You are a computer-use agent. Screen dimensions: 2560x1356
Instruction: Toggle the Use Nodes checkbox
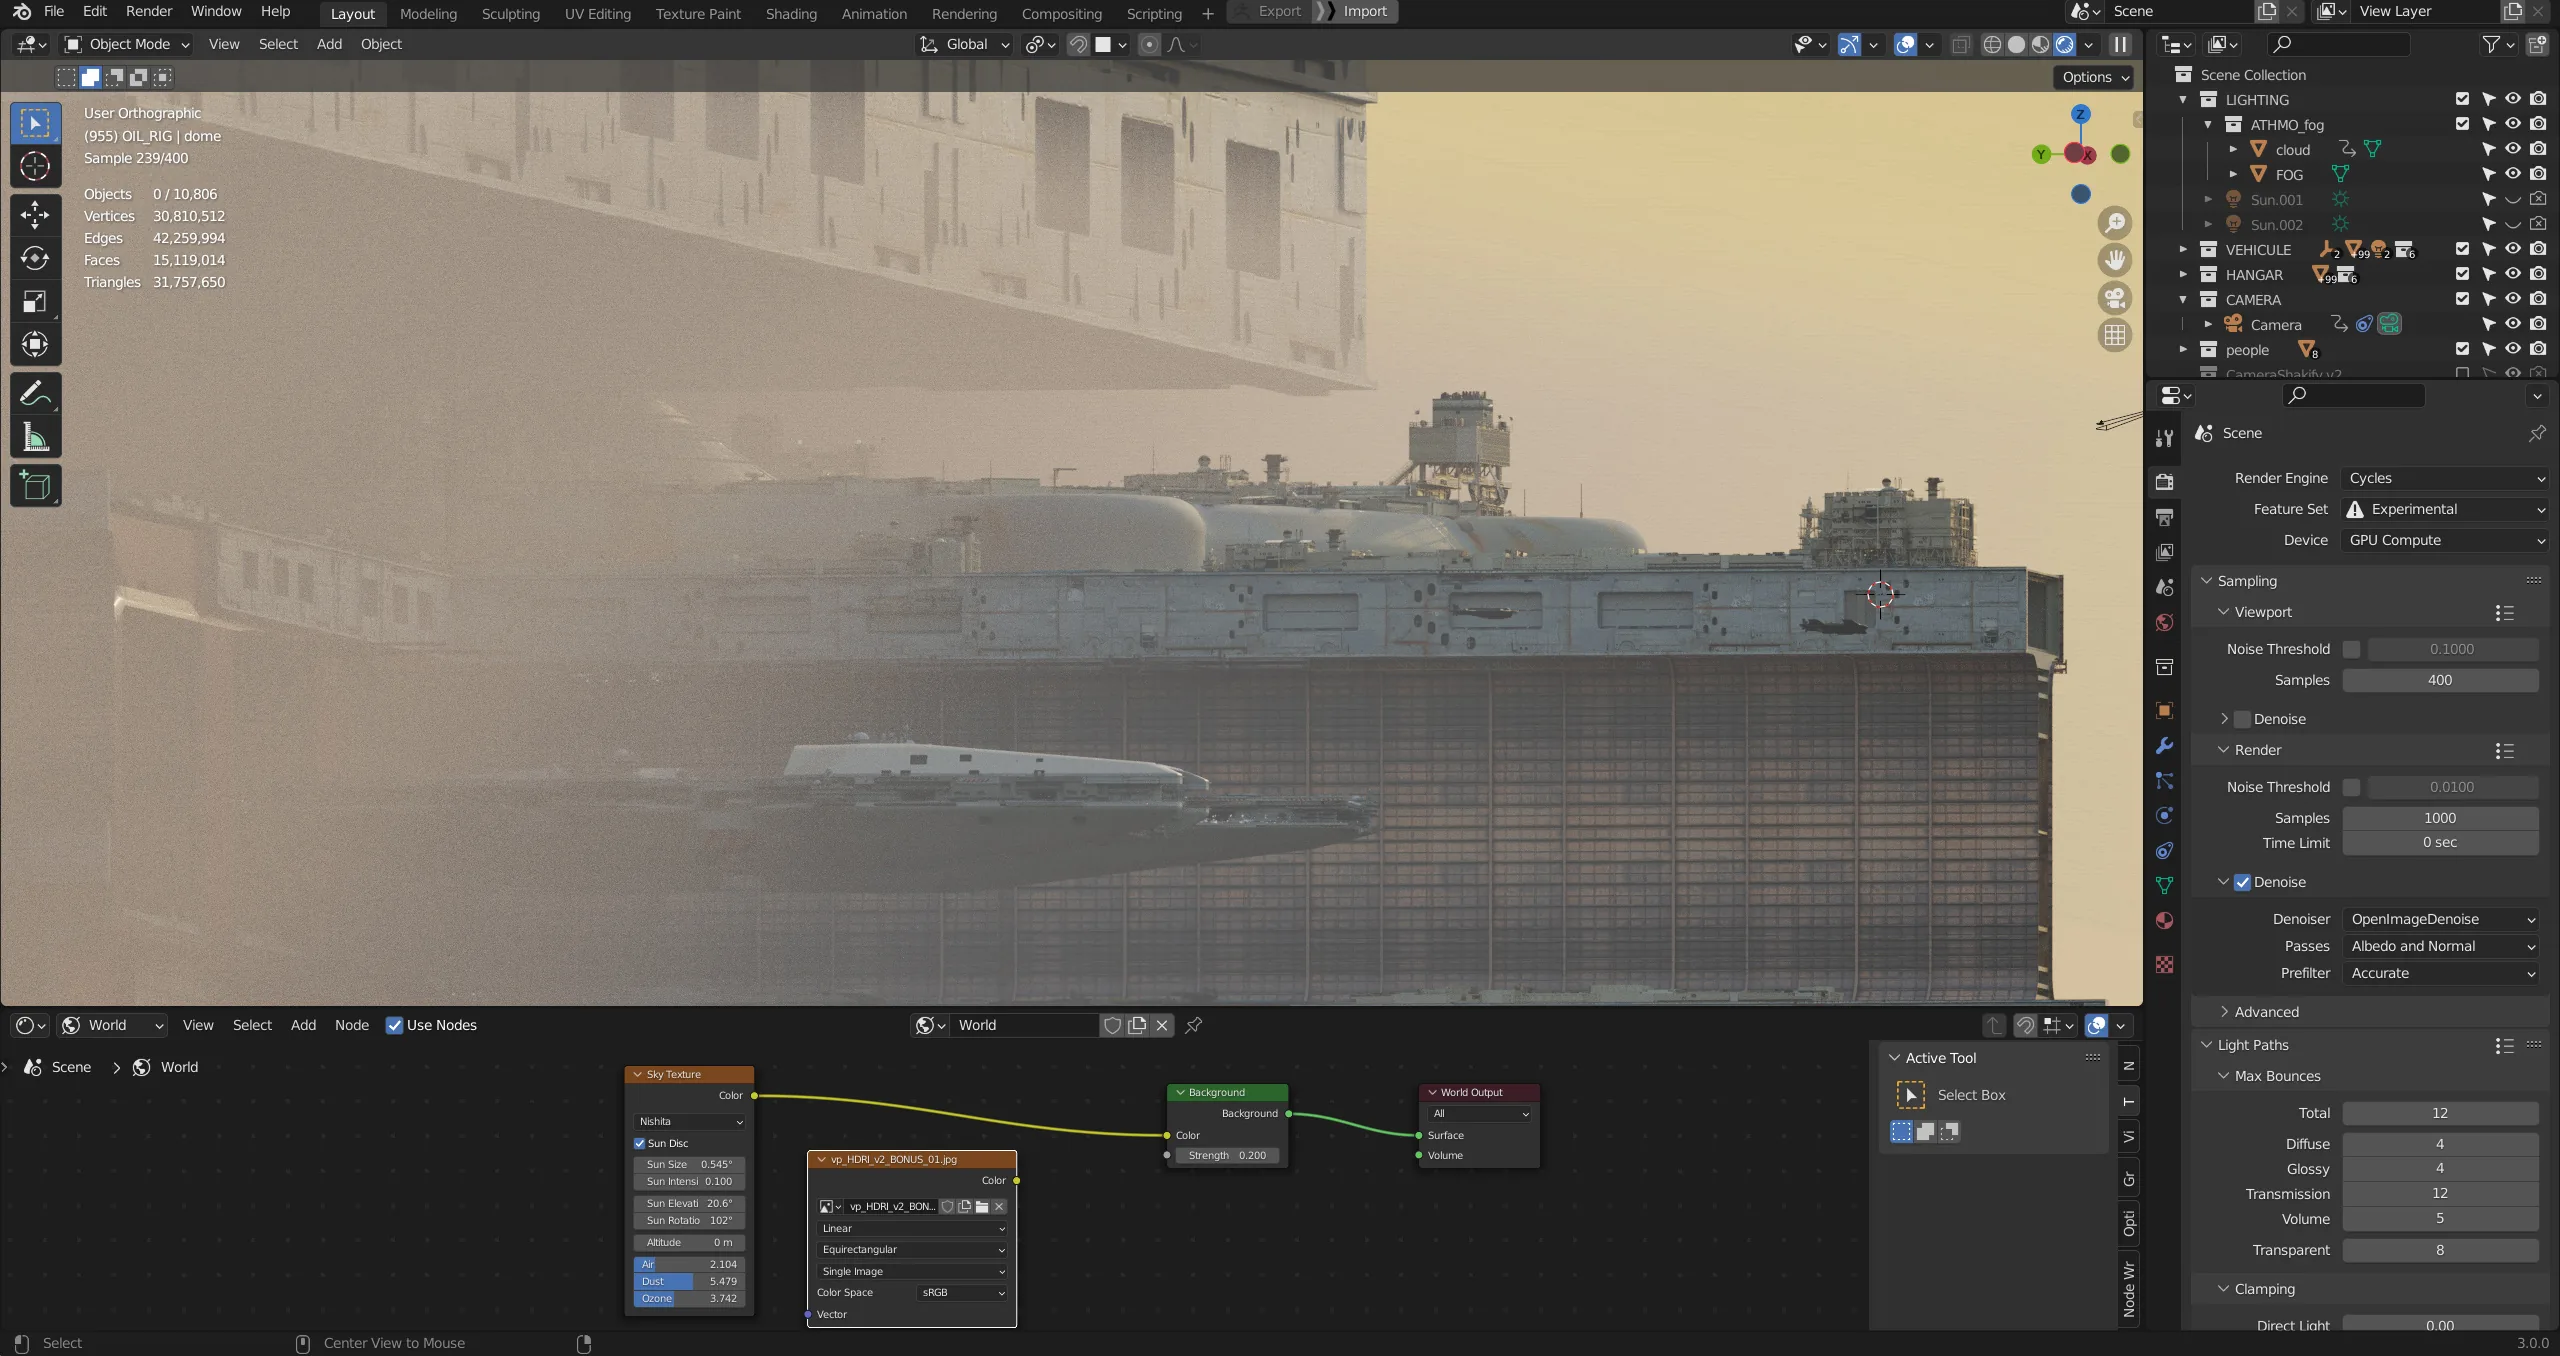pos(395,1025)
